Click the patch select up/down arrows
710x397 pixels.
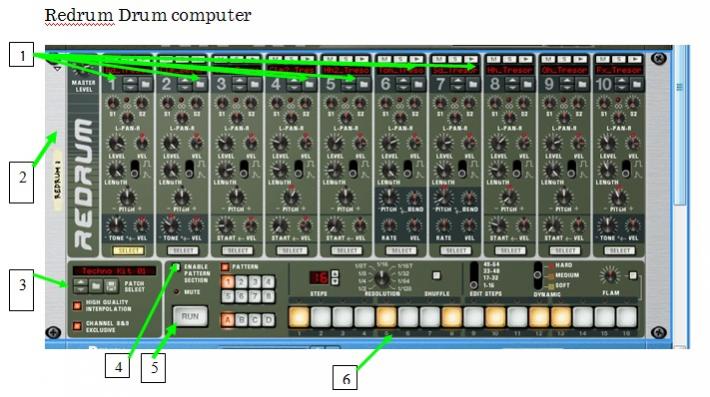pos(81,286)
